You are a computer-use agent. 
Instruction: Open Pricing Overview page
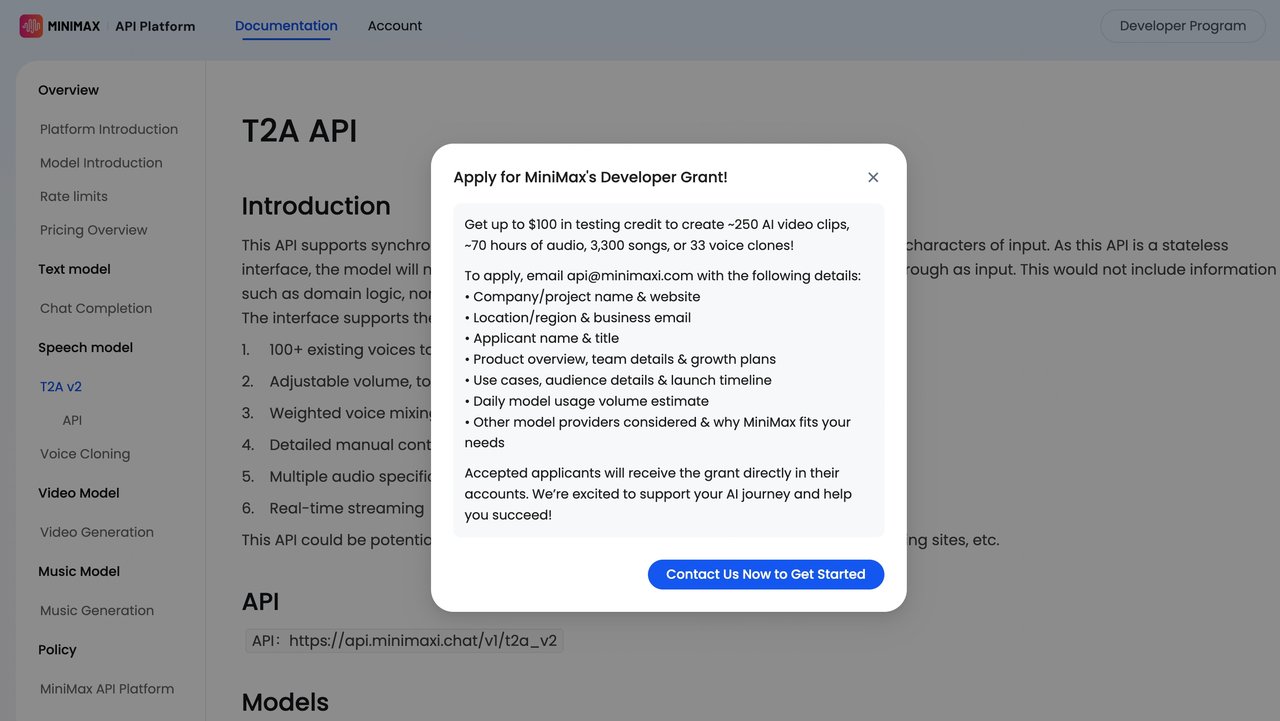click(x=94, y=230)
